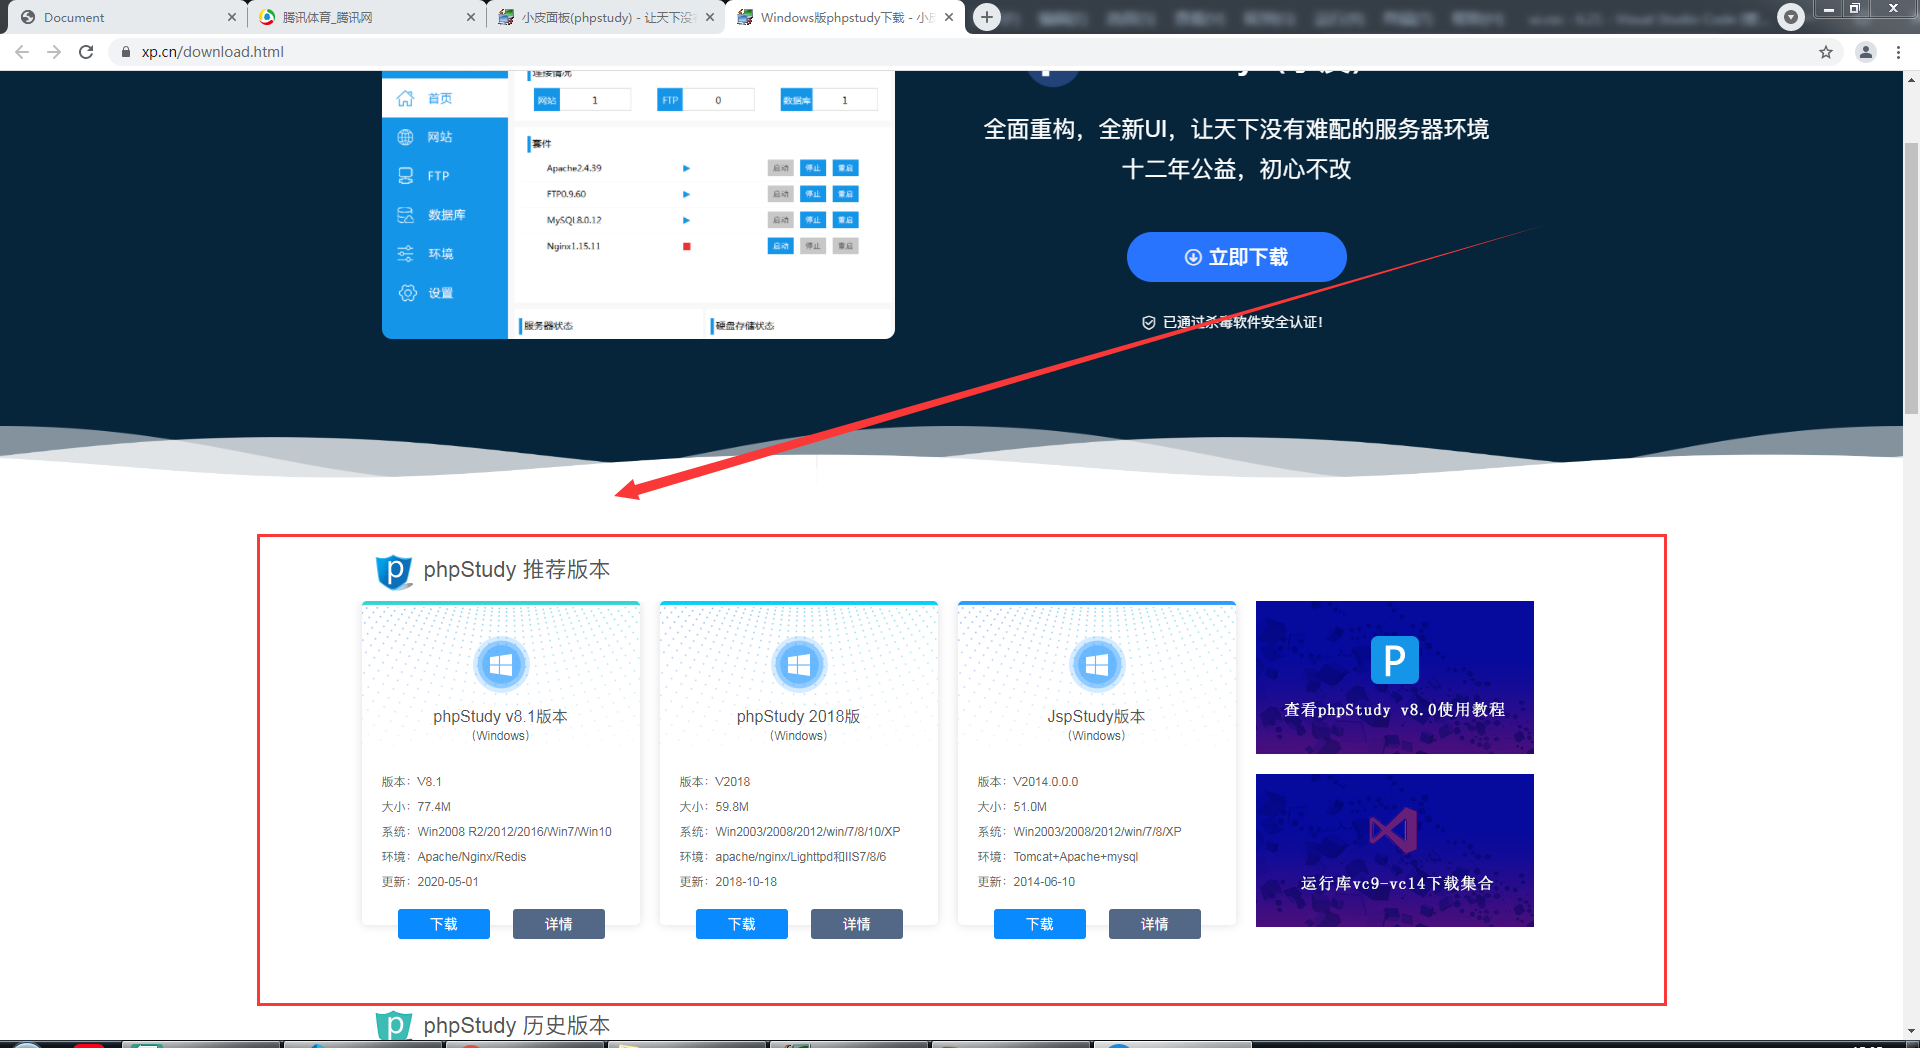Screen dimensions: 1920x1048
Task: Click the 数据库 icon in panel preview
Action: [405, 215]
